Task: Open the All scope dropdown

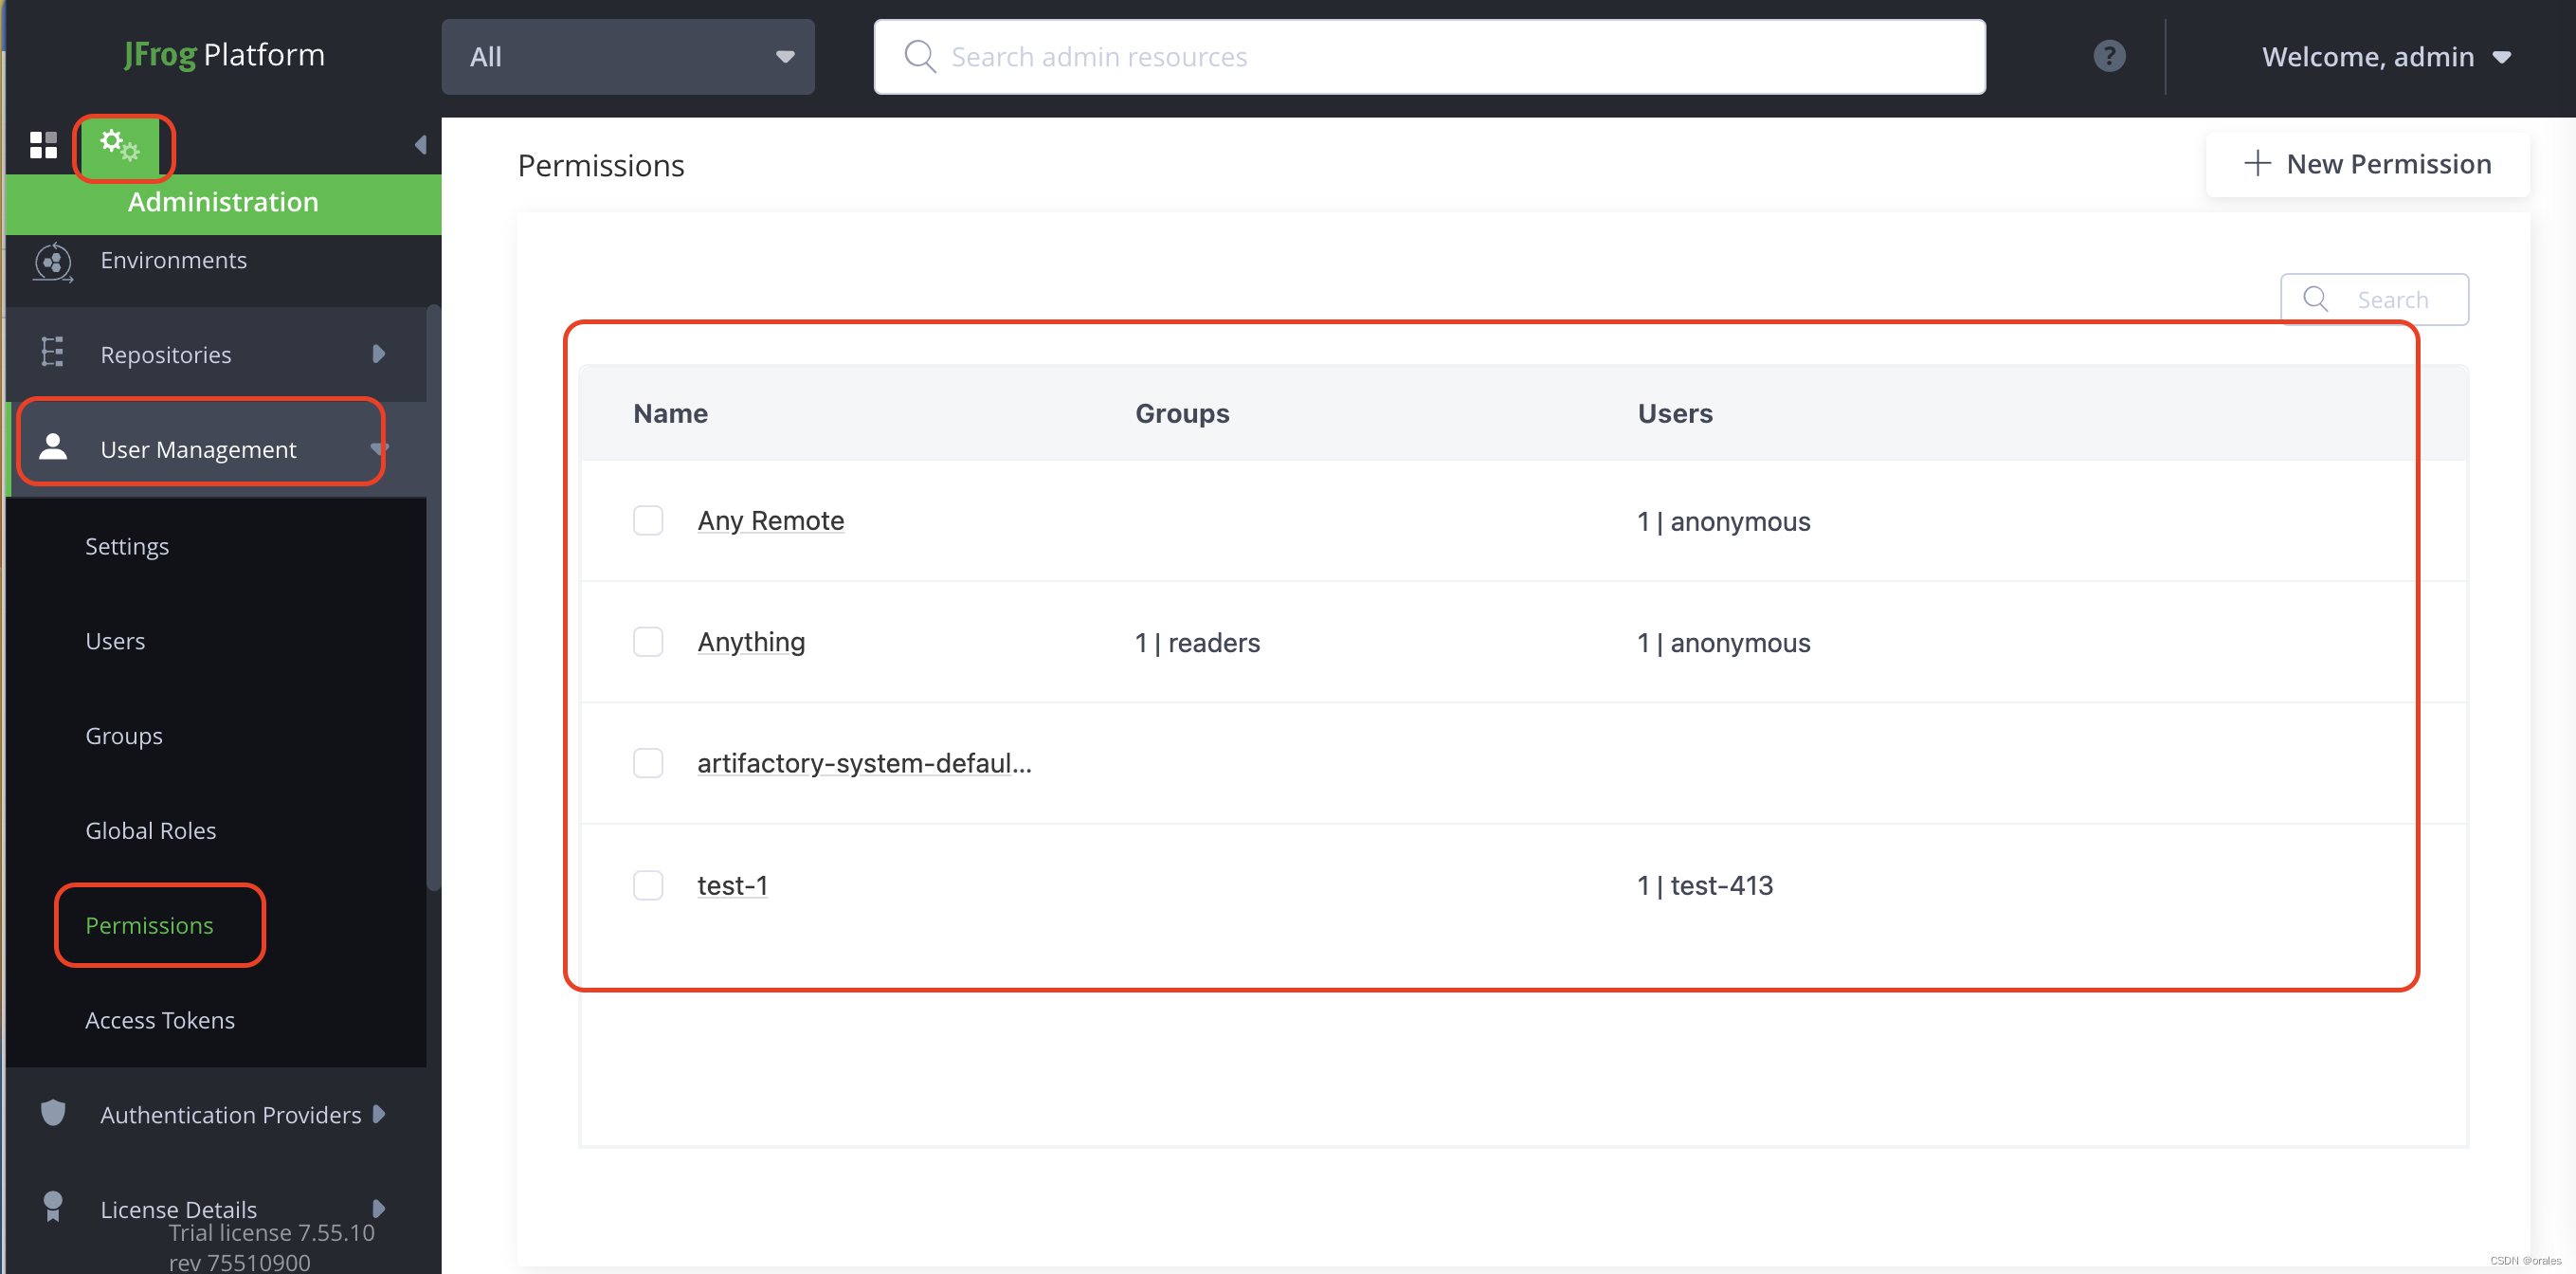Action: [628, 57]
